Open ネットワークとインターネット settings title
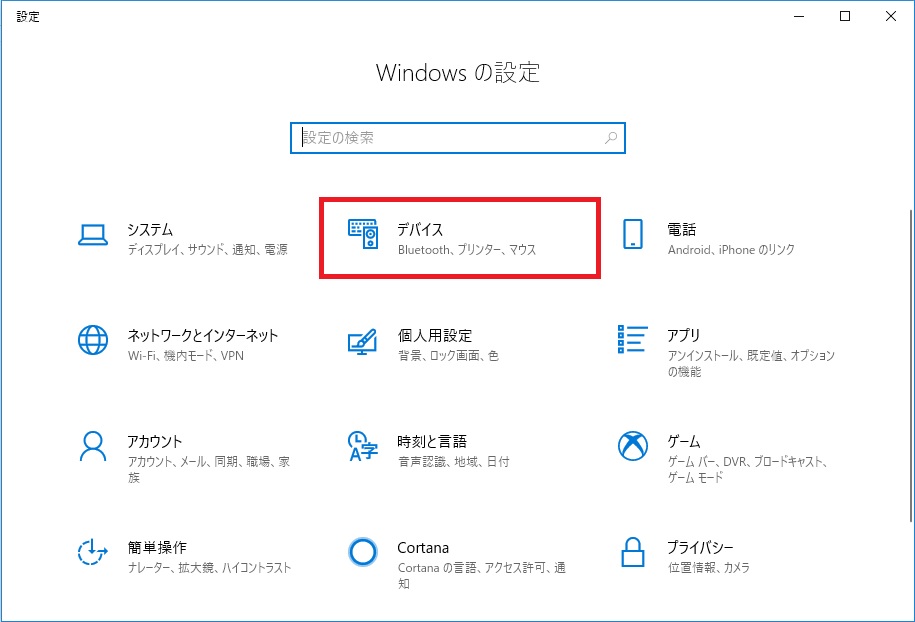Screen dimensions: 915x622 pos(202,336)
